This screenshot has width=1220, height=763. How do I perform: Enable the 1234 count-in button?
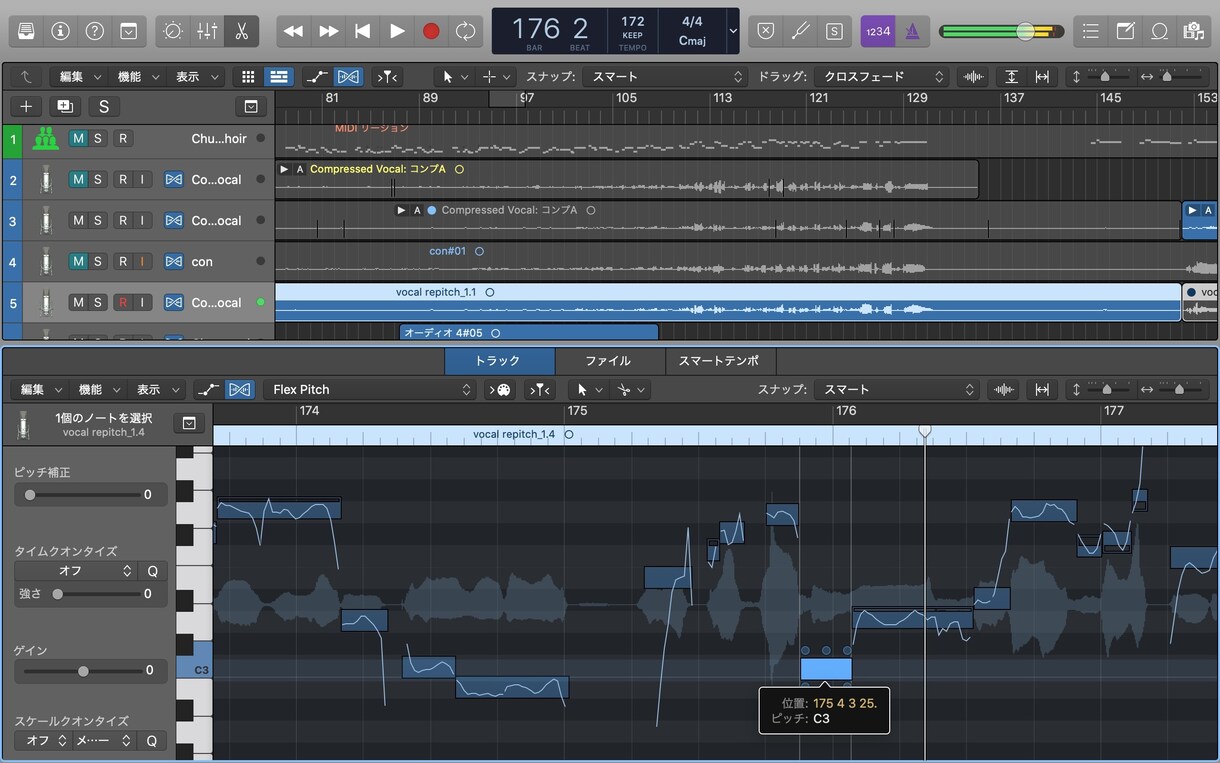coord(878,31)
